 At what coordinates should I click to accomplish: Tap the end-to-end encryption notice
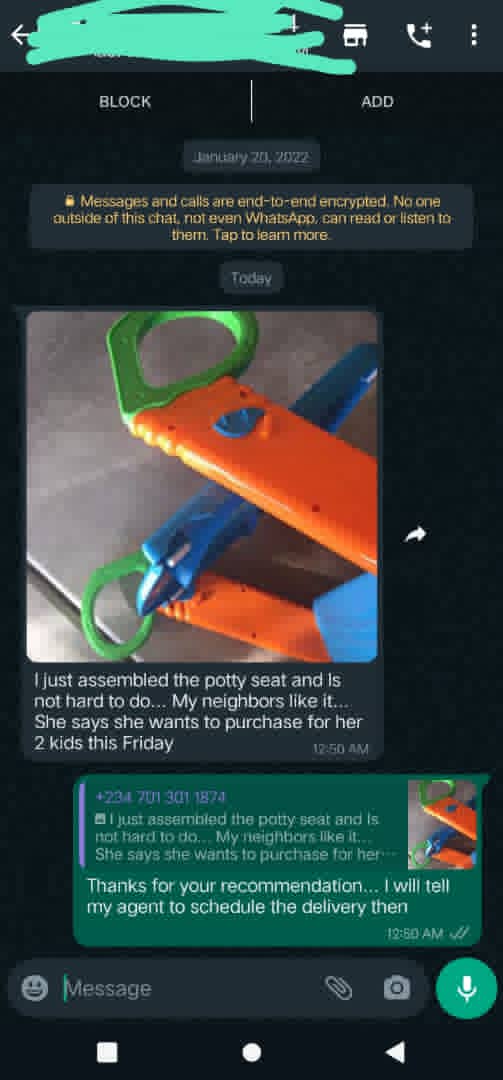252,218
